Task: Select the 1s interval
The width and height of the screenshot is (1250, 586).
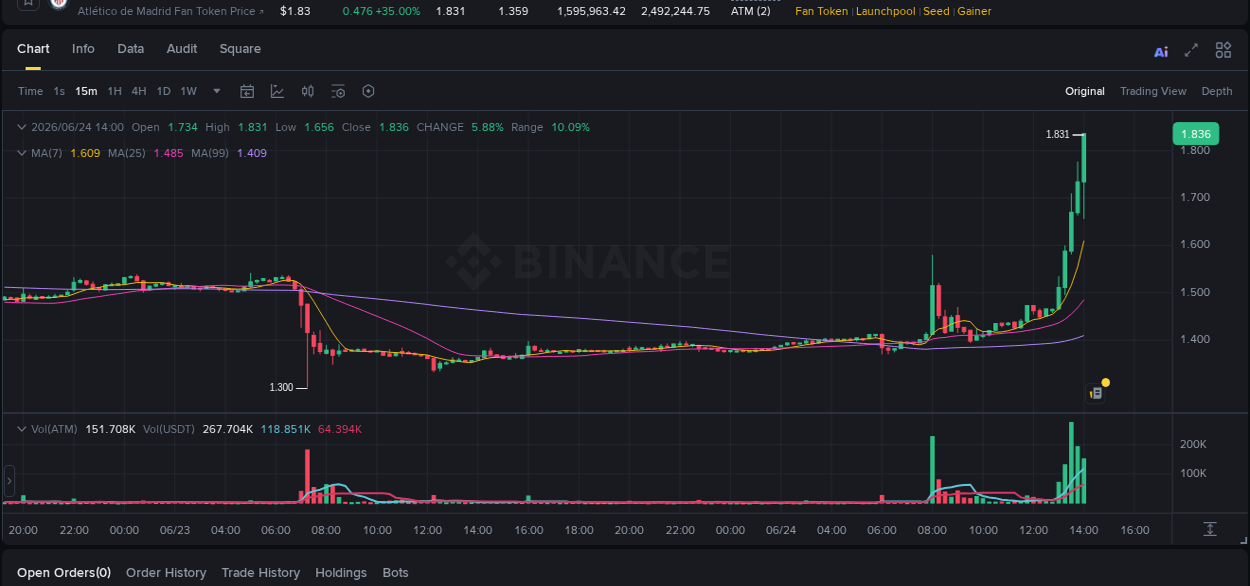Action: 59,91
